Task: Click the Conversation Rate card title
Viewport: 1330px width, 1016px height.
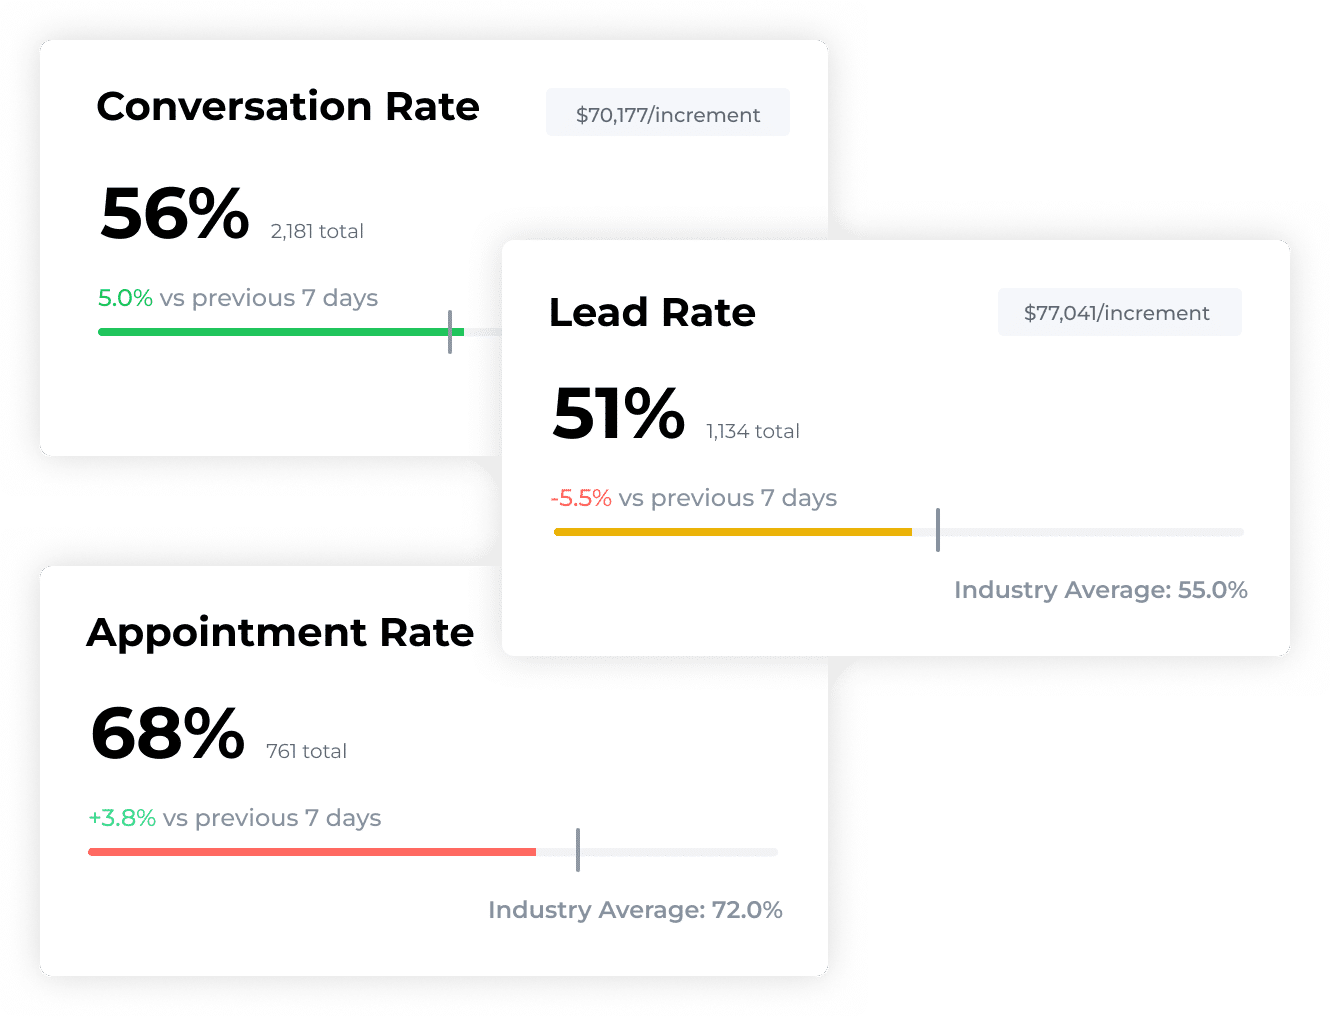Action: (x=288, y=107)
